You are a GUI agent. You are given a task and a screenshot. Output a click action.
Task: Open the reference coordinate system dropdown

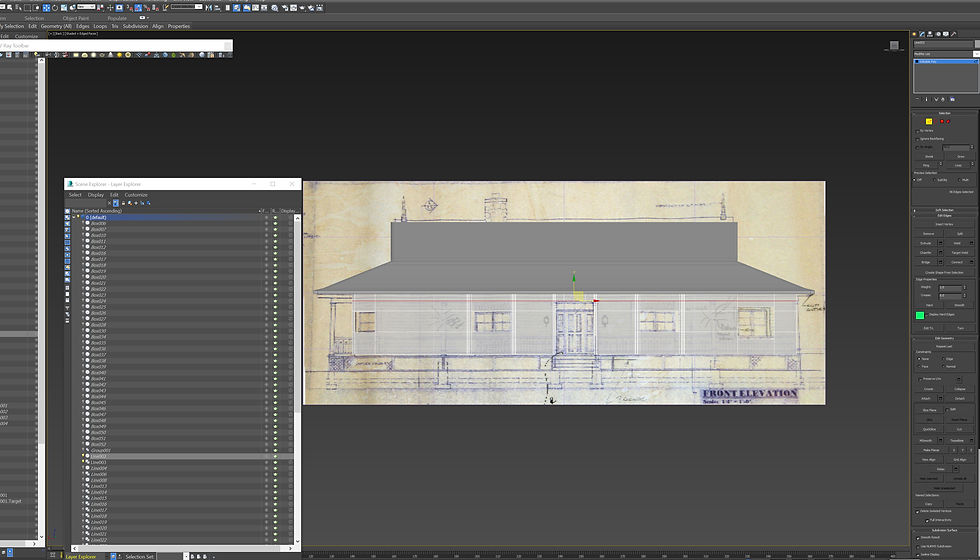click(x=86, y=7)
